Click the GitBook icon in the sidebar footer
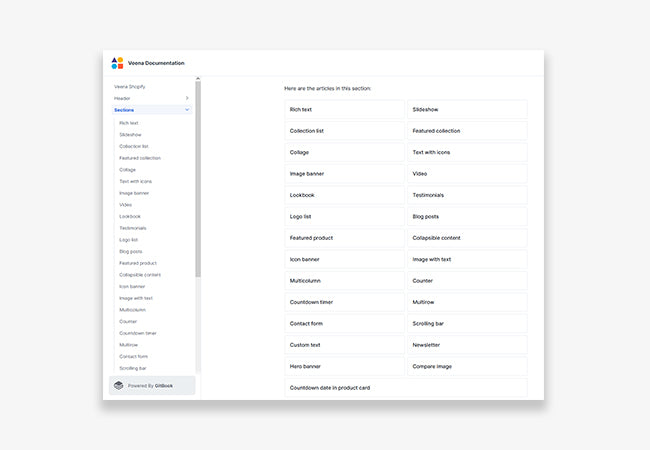This screenshot has width=650, height=450. [x=119, y=385]
